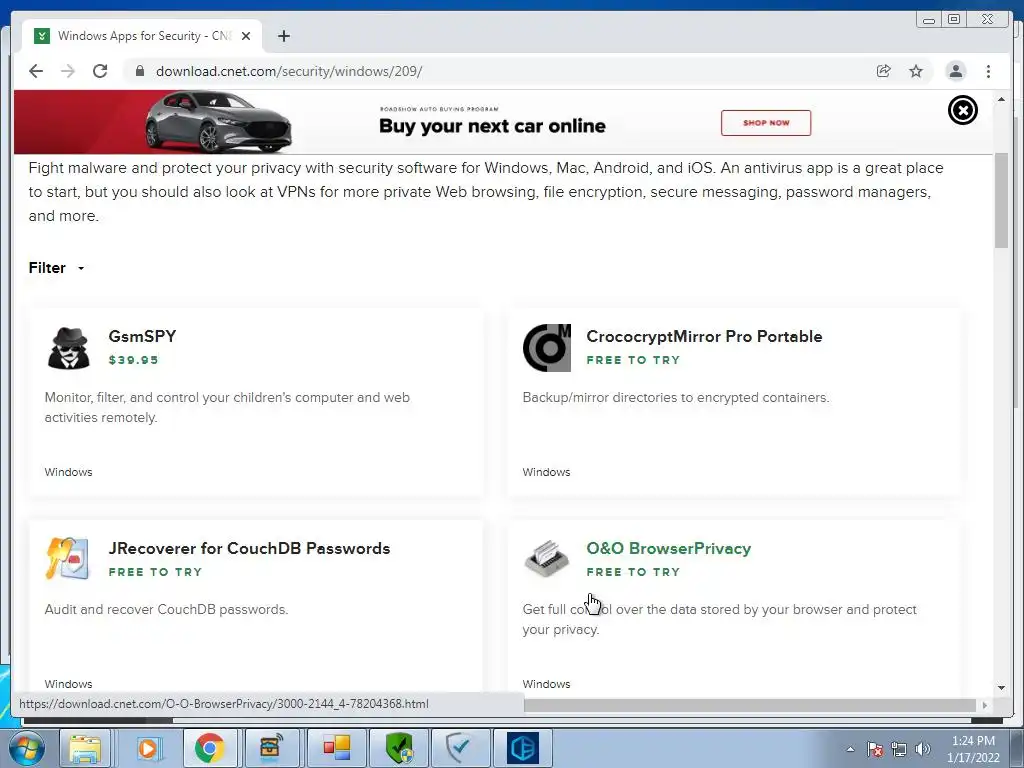Open the gray checkmark shield taskbar app
Screen dimensions: 1024x768
460,748
